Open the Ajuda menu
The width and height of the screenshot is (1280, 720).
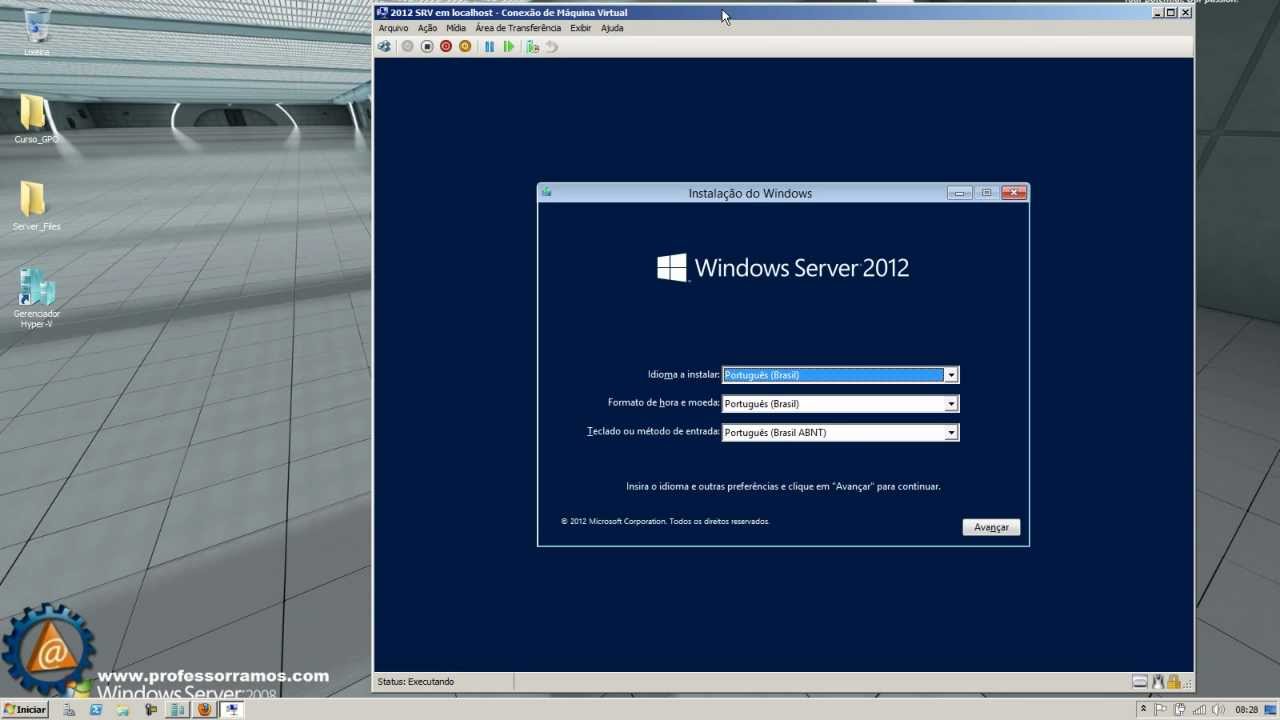(x=612, y=28)
